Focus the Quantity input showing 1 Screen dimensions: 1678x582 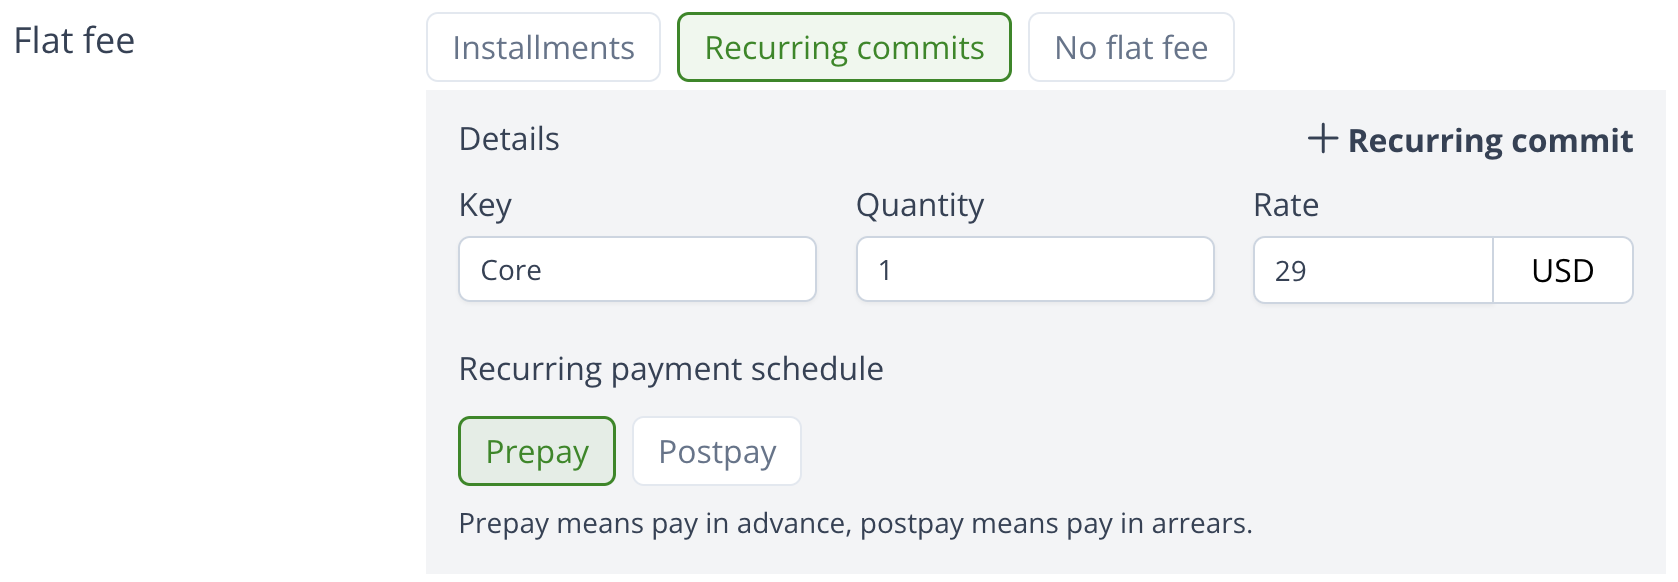(1035, 270)
